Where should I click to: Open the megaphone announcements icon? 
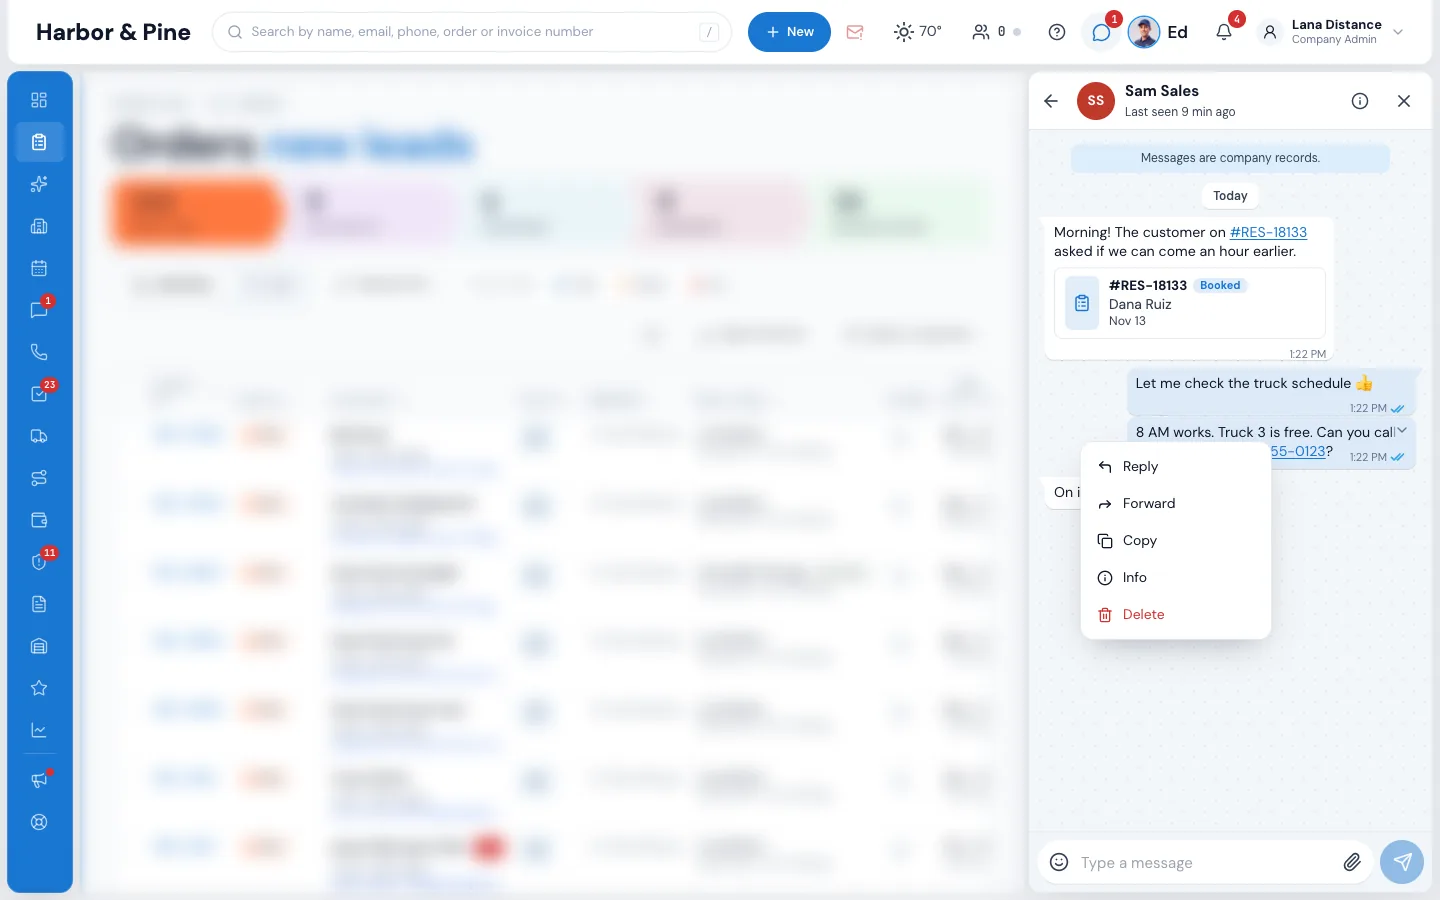39,780
